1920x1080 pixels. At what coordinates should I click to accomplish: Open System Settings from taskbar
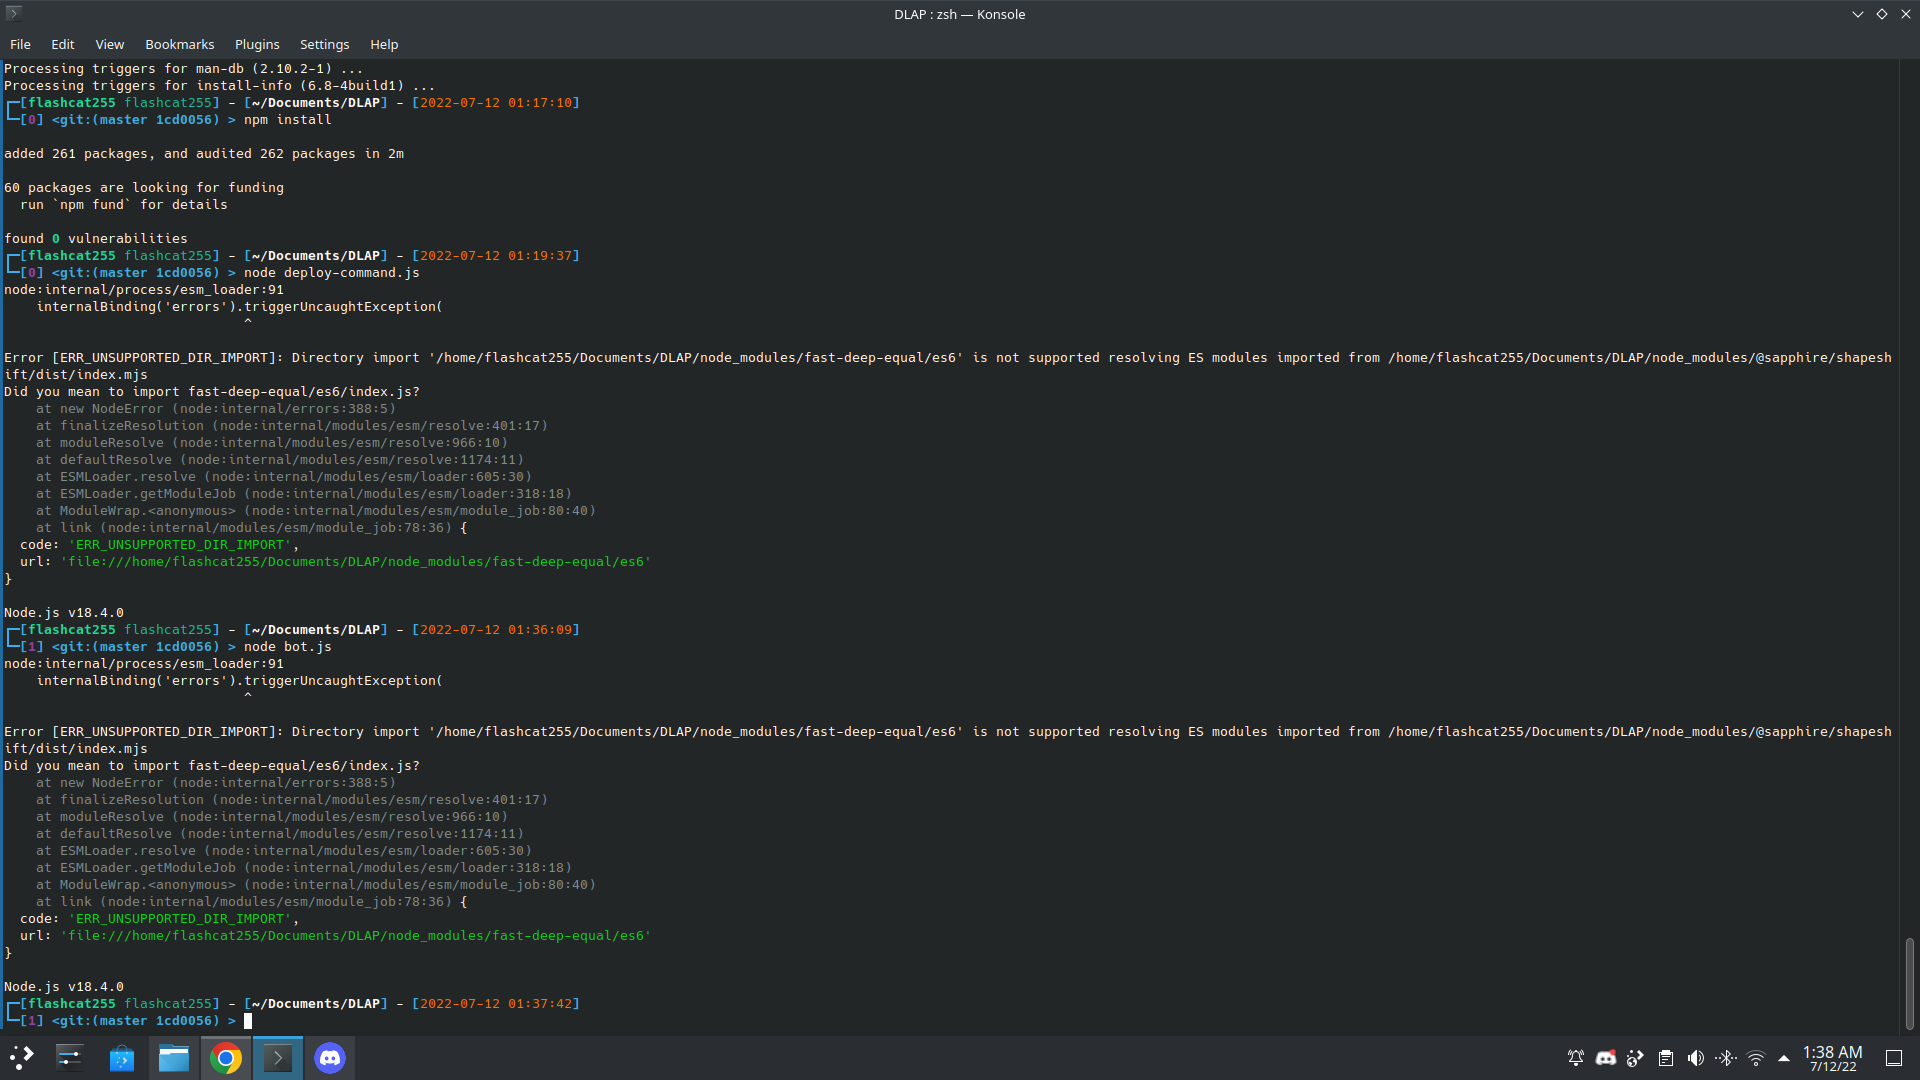(70, 1058)
